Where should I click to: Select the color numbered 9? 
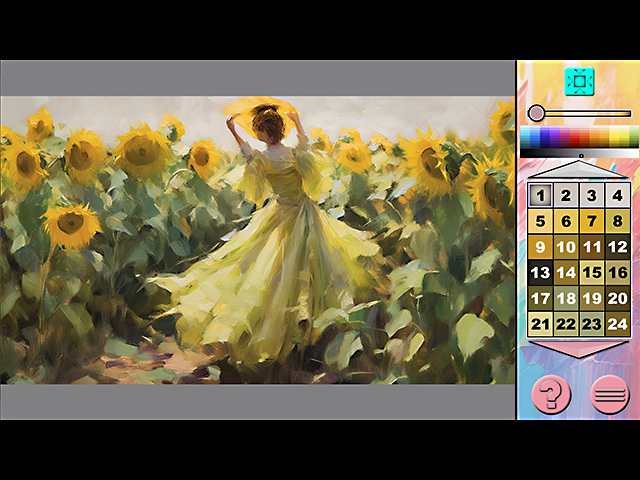click(540, 247)
